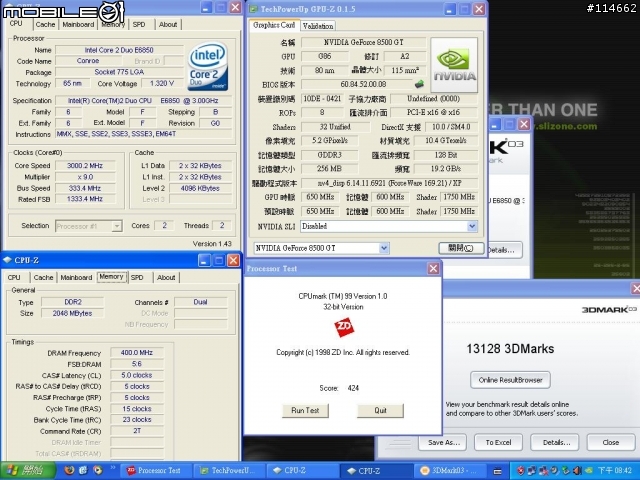Click Close in the 3DMark result window
The width and height of the screenshot is (640, 480).
tap(611, 442)
